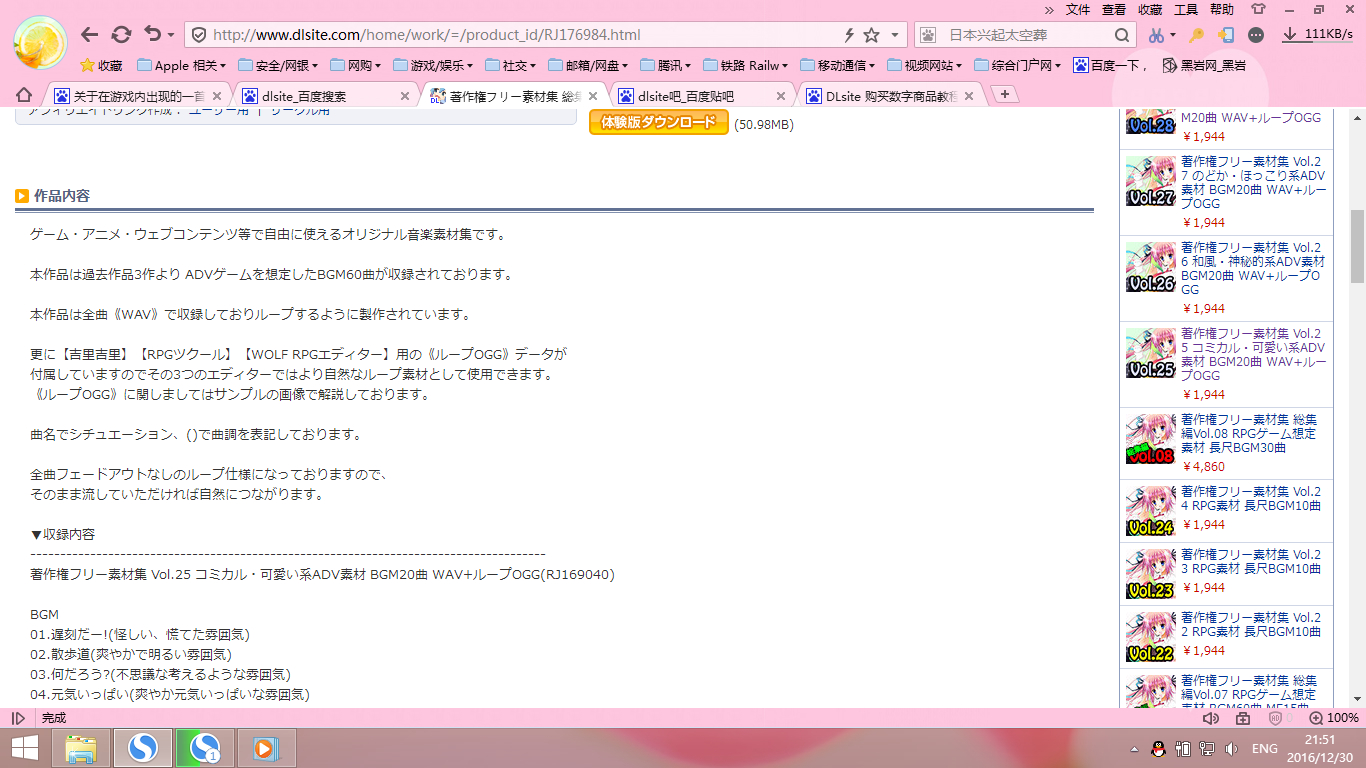Click the lightning speed mode icon
This screenshot has width=1366, height=768.
(849, 35)
